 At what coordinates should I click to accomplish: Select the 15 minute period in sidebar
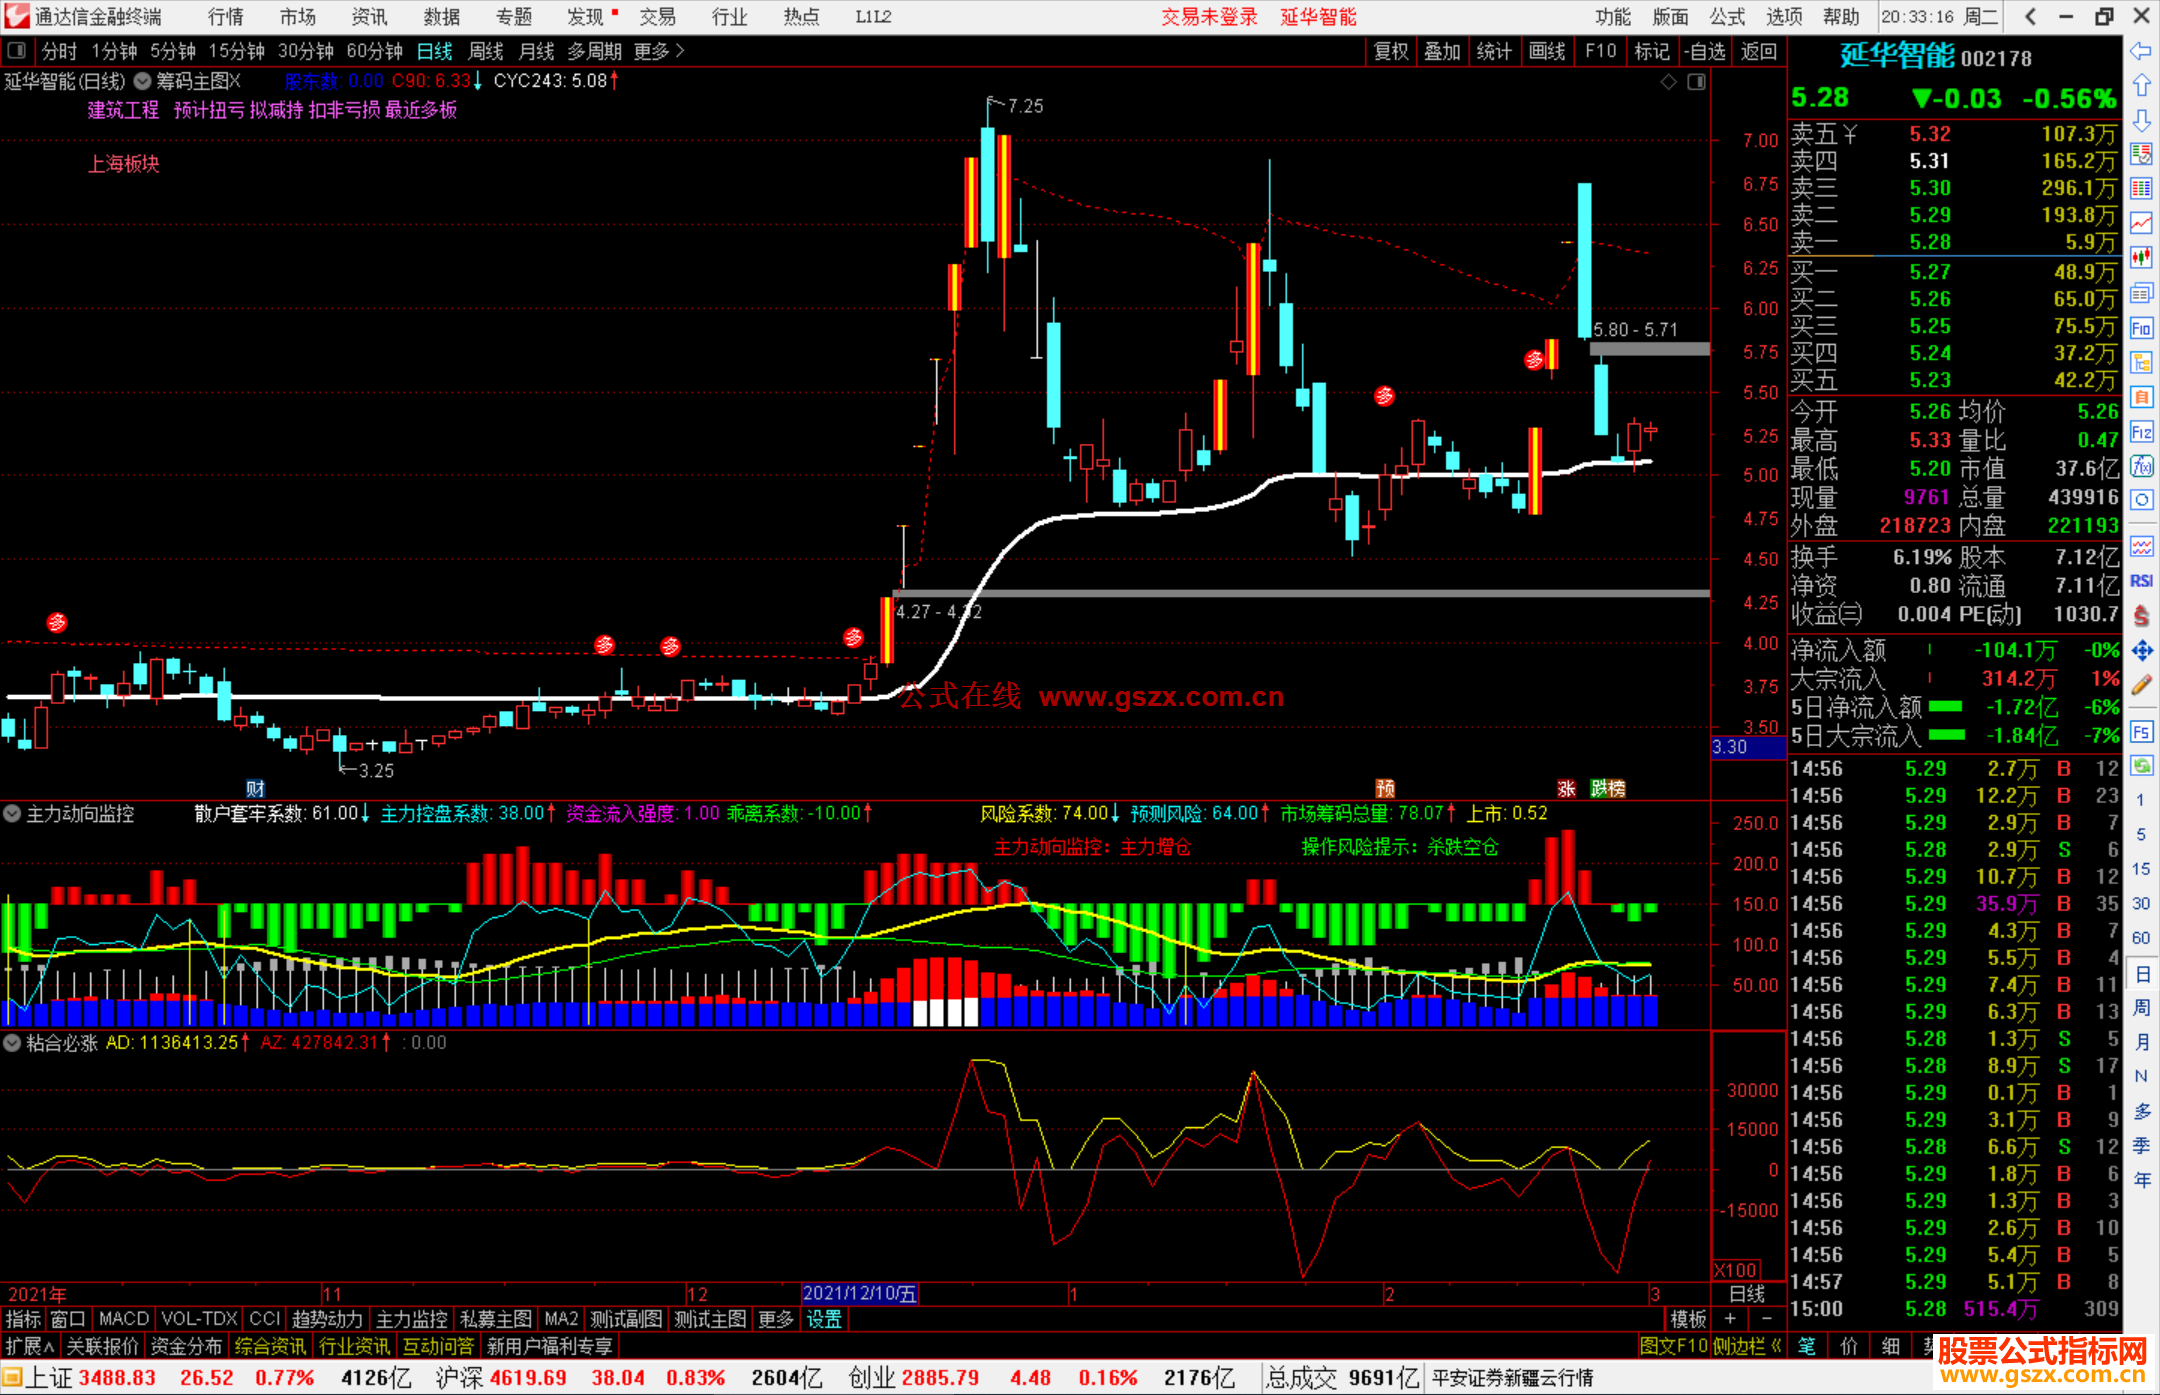tap(2141, 868)
